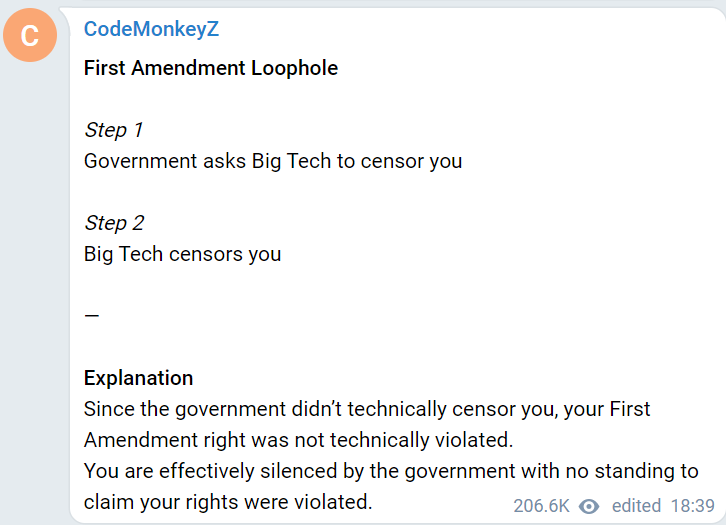Click the edited label on message
The width and height of the screenshot is (726, 525).
click(636, 506)
